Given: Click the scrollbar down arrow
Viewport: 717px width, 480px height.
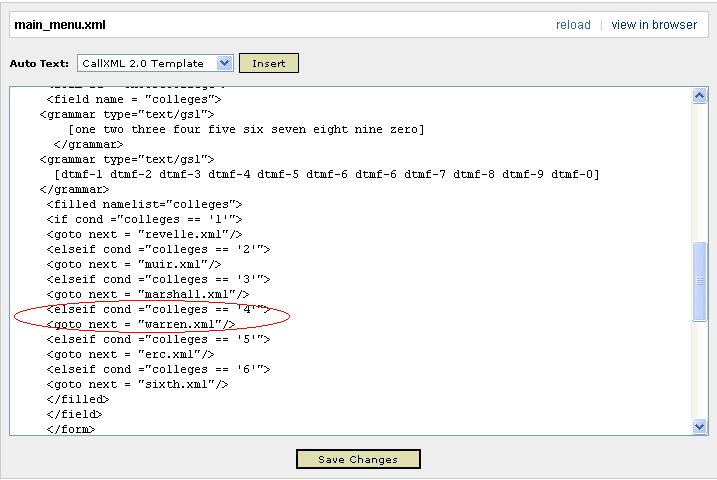Looking at the screenshot, I should coord(699,427).
